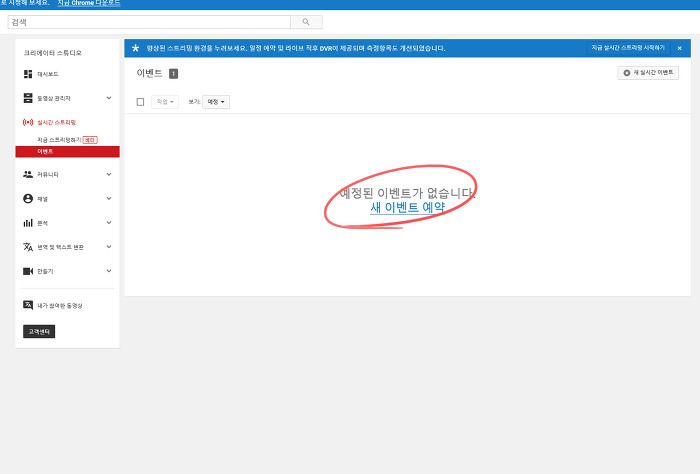Expand the 분석 chevron
Image resolution: width=700 pixels, height=474 pixels.
(x=109, y=222)
